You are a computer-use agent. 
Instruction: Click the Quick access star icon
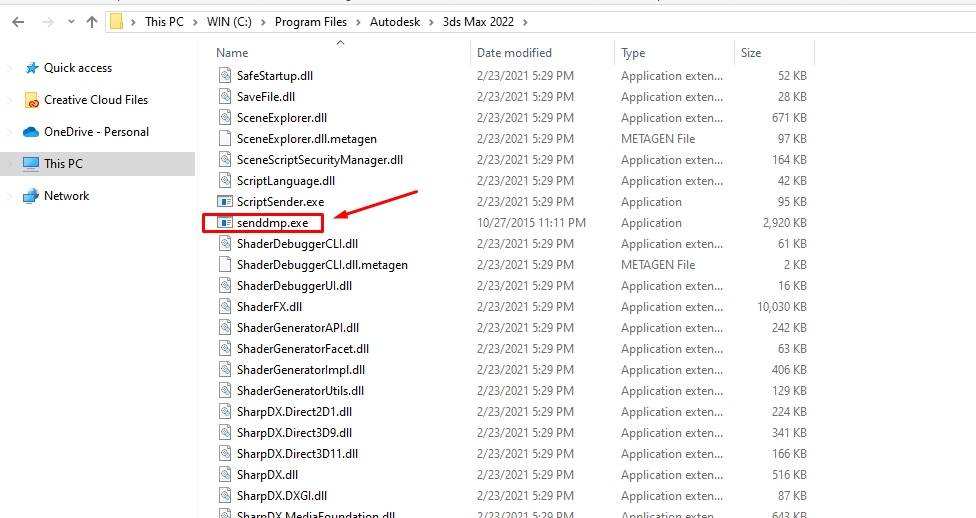31,68
